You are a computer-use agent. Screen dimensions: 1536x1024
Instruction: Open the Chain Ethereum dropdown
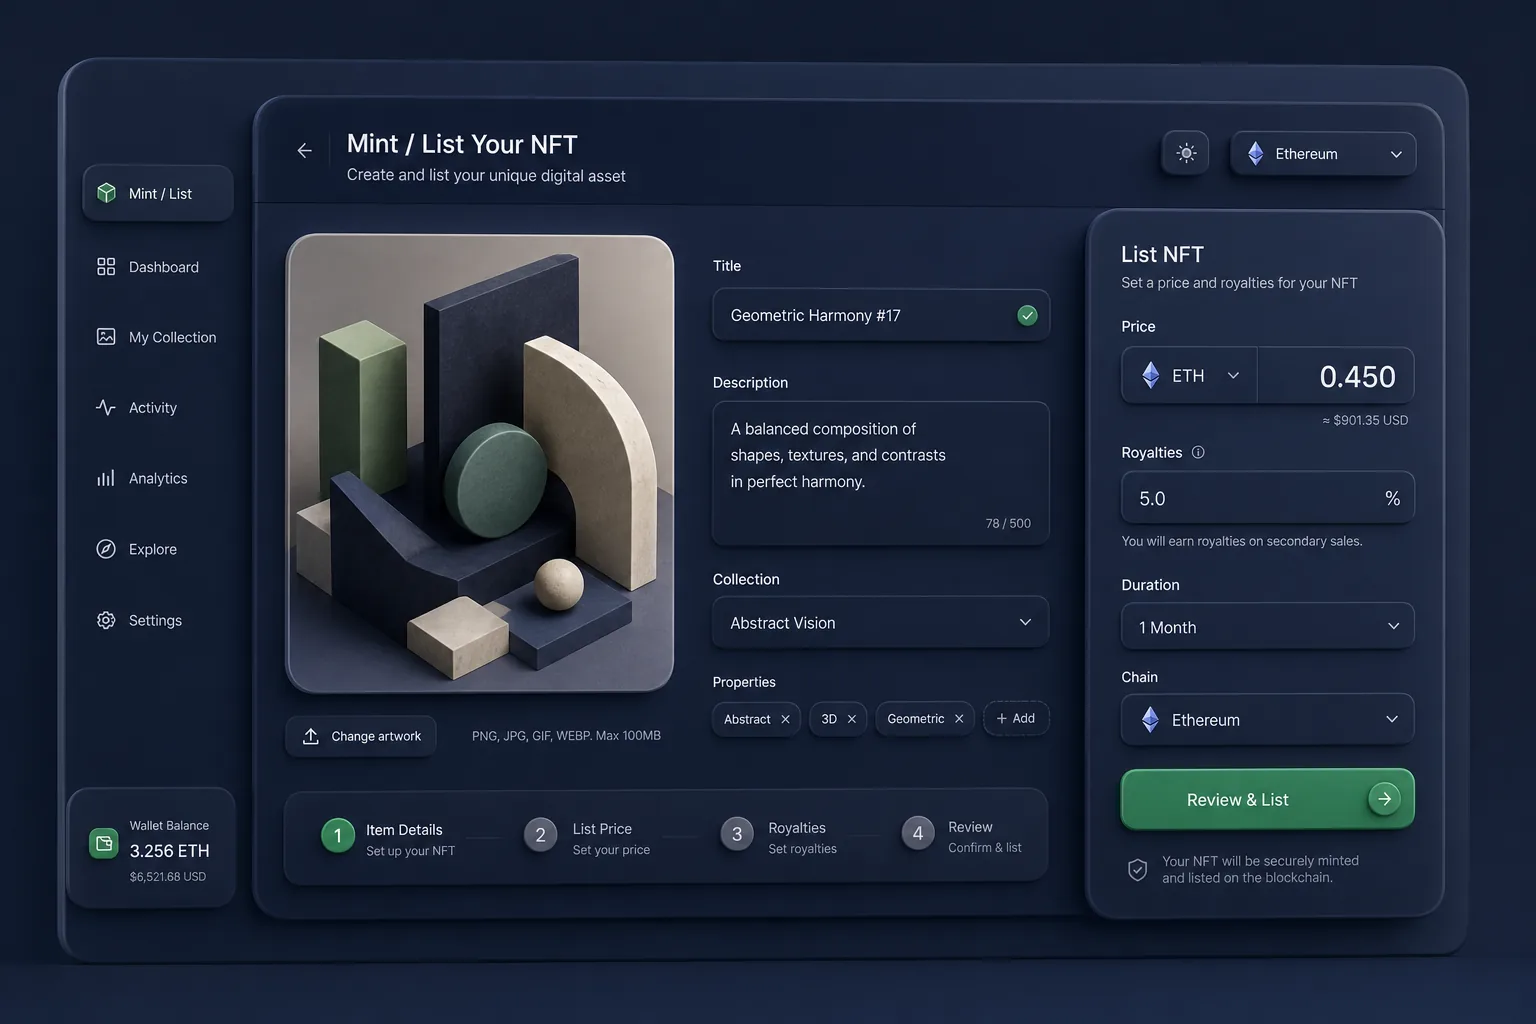click(1268, 719)
